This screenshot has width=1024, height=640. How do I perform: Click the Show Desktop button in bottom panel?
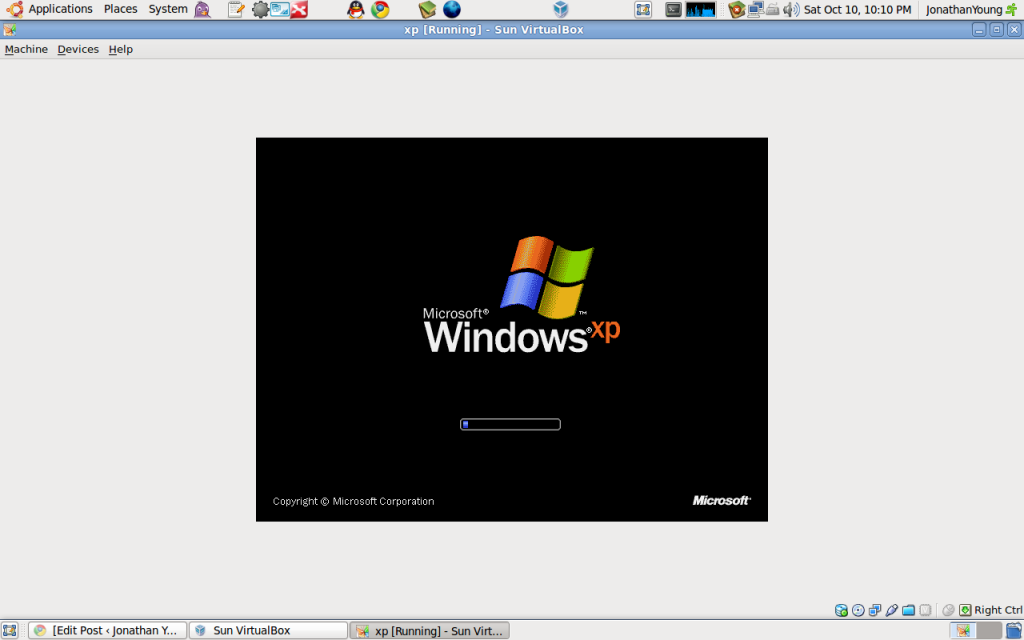coord(9,630)
